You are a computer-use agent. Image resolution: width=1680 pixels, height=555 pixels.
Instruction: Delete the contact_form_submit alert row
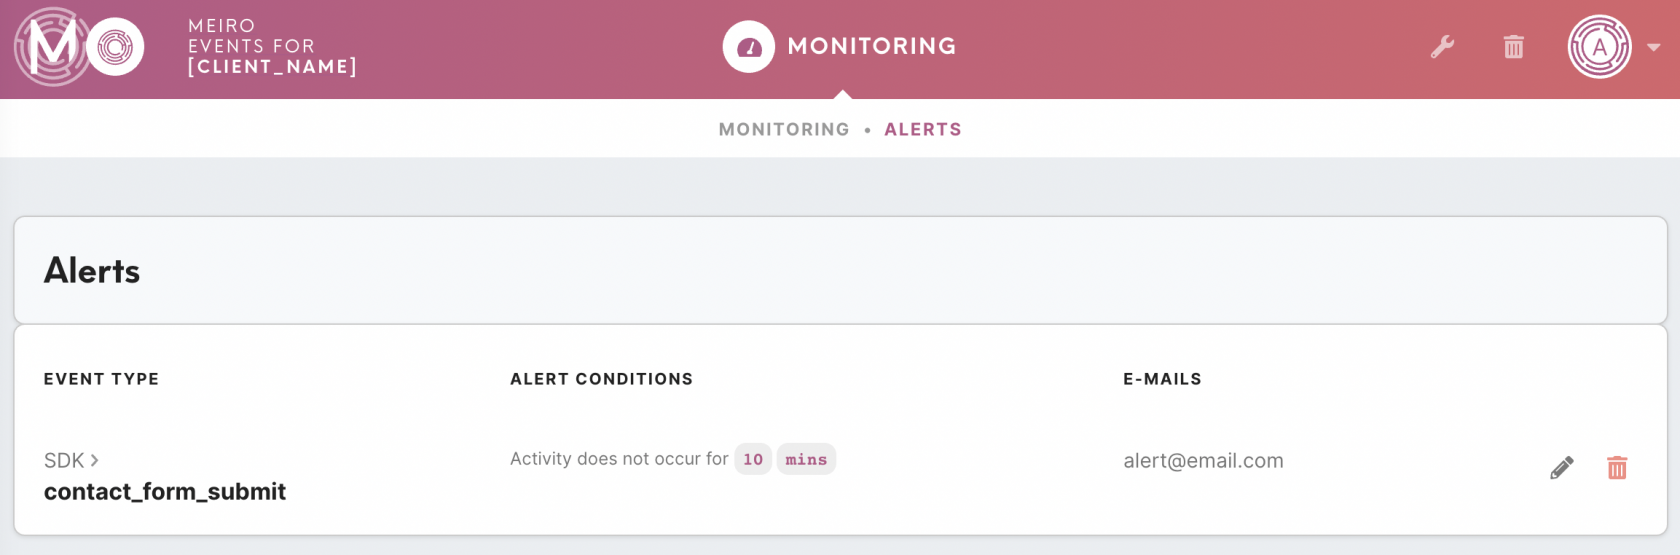click(1617, 467)
